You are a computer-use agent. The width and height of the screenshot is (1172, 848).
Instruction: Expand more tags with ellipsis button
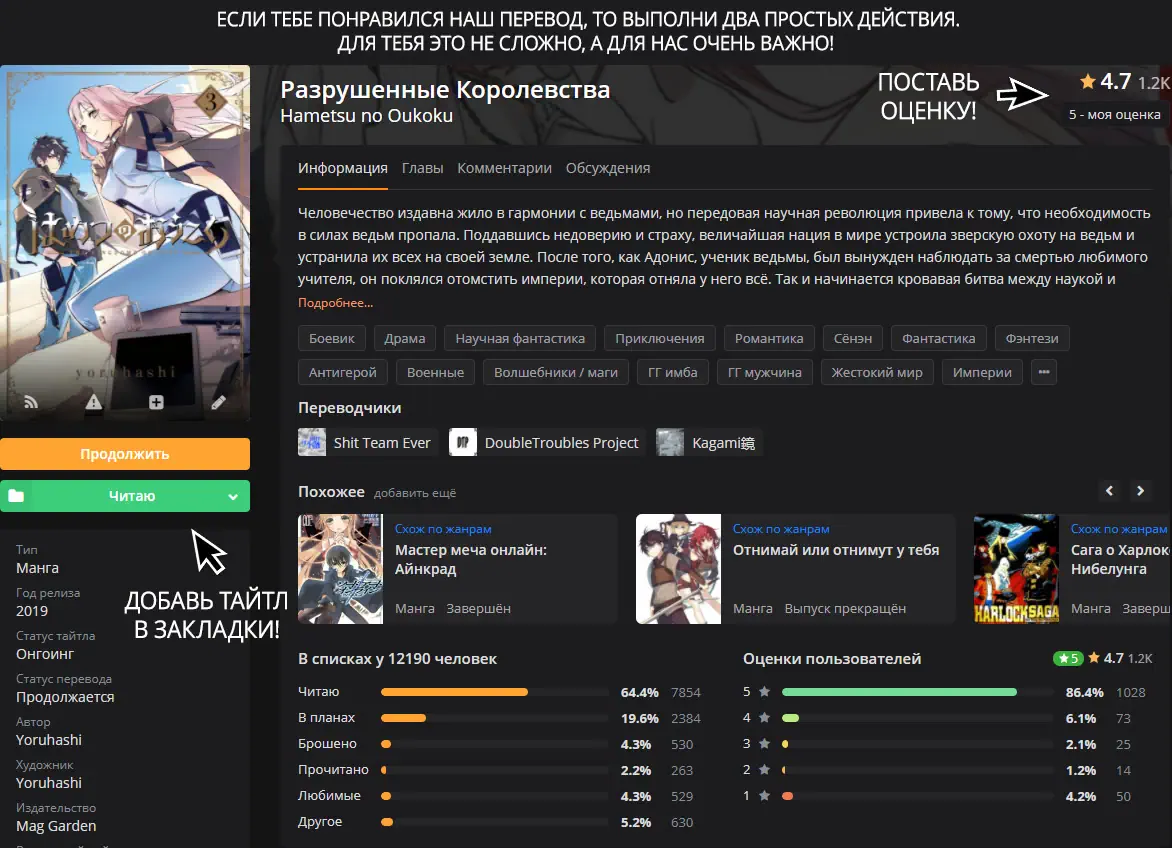1043,372
